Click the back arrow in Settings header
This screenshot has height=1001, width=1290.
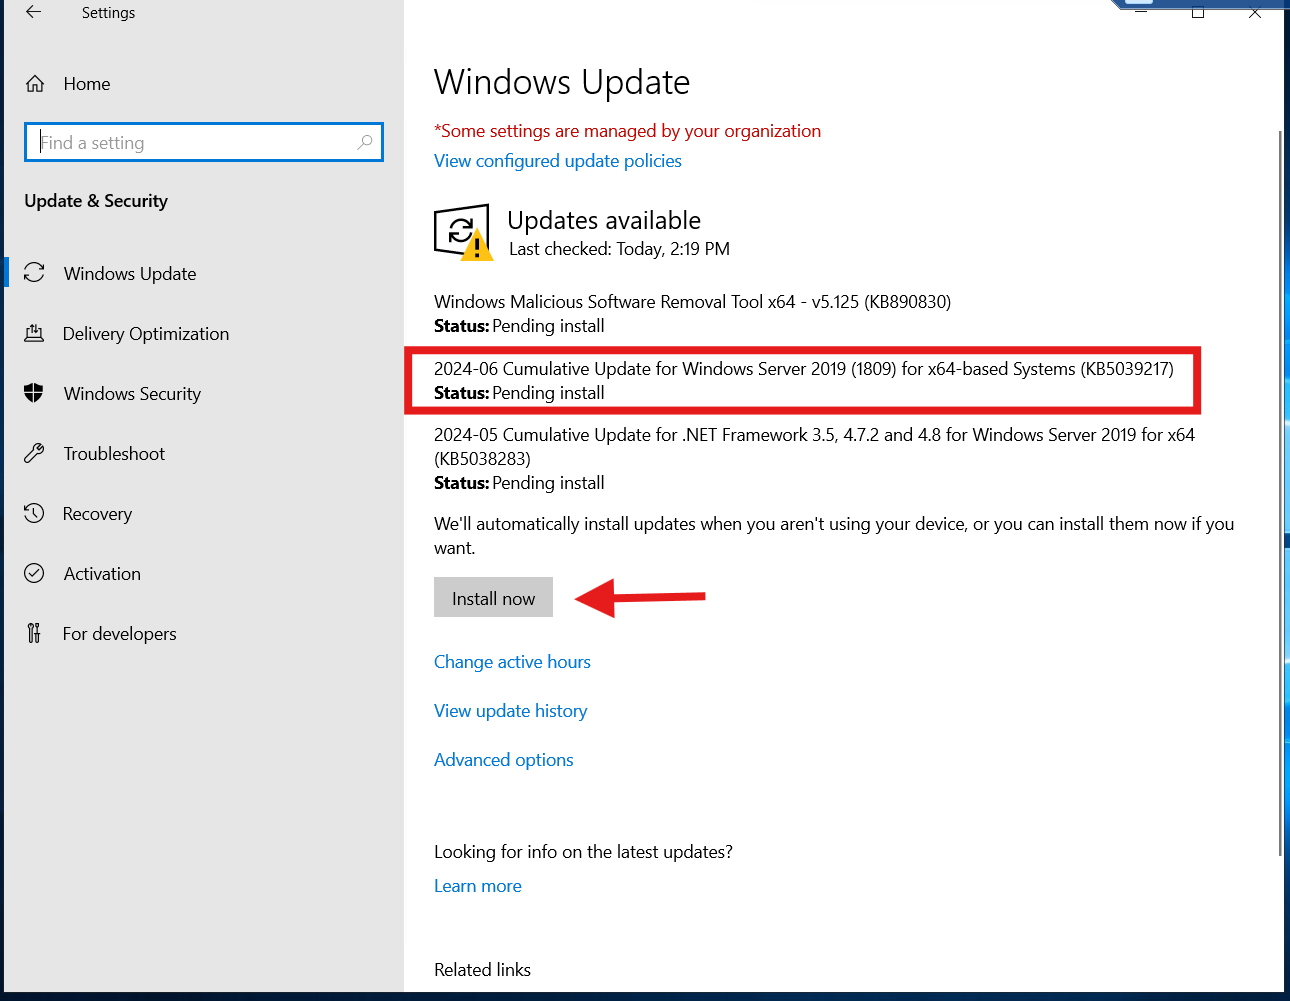click(34, 12)
